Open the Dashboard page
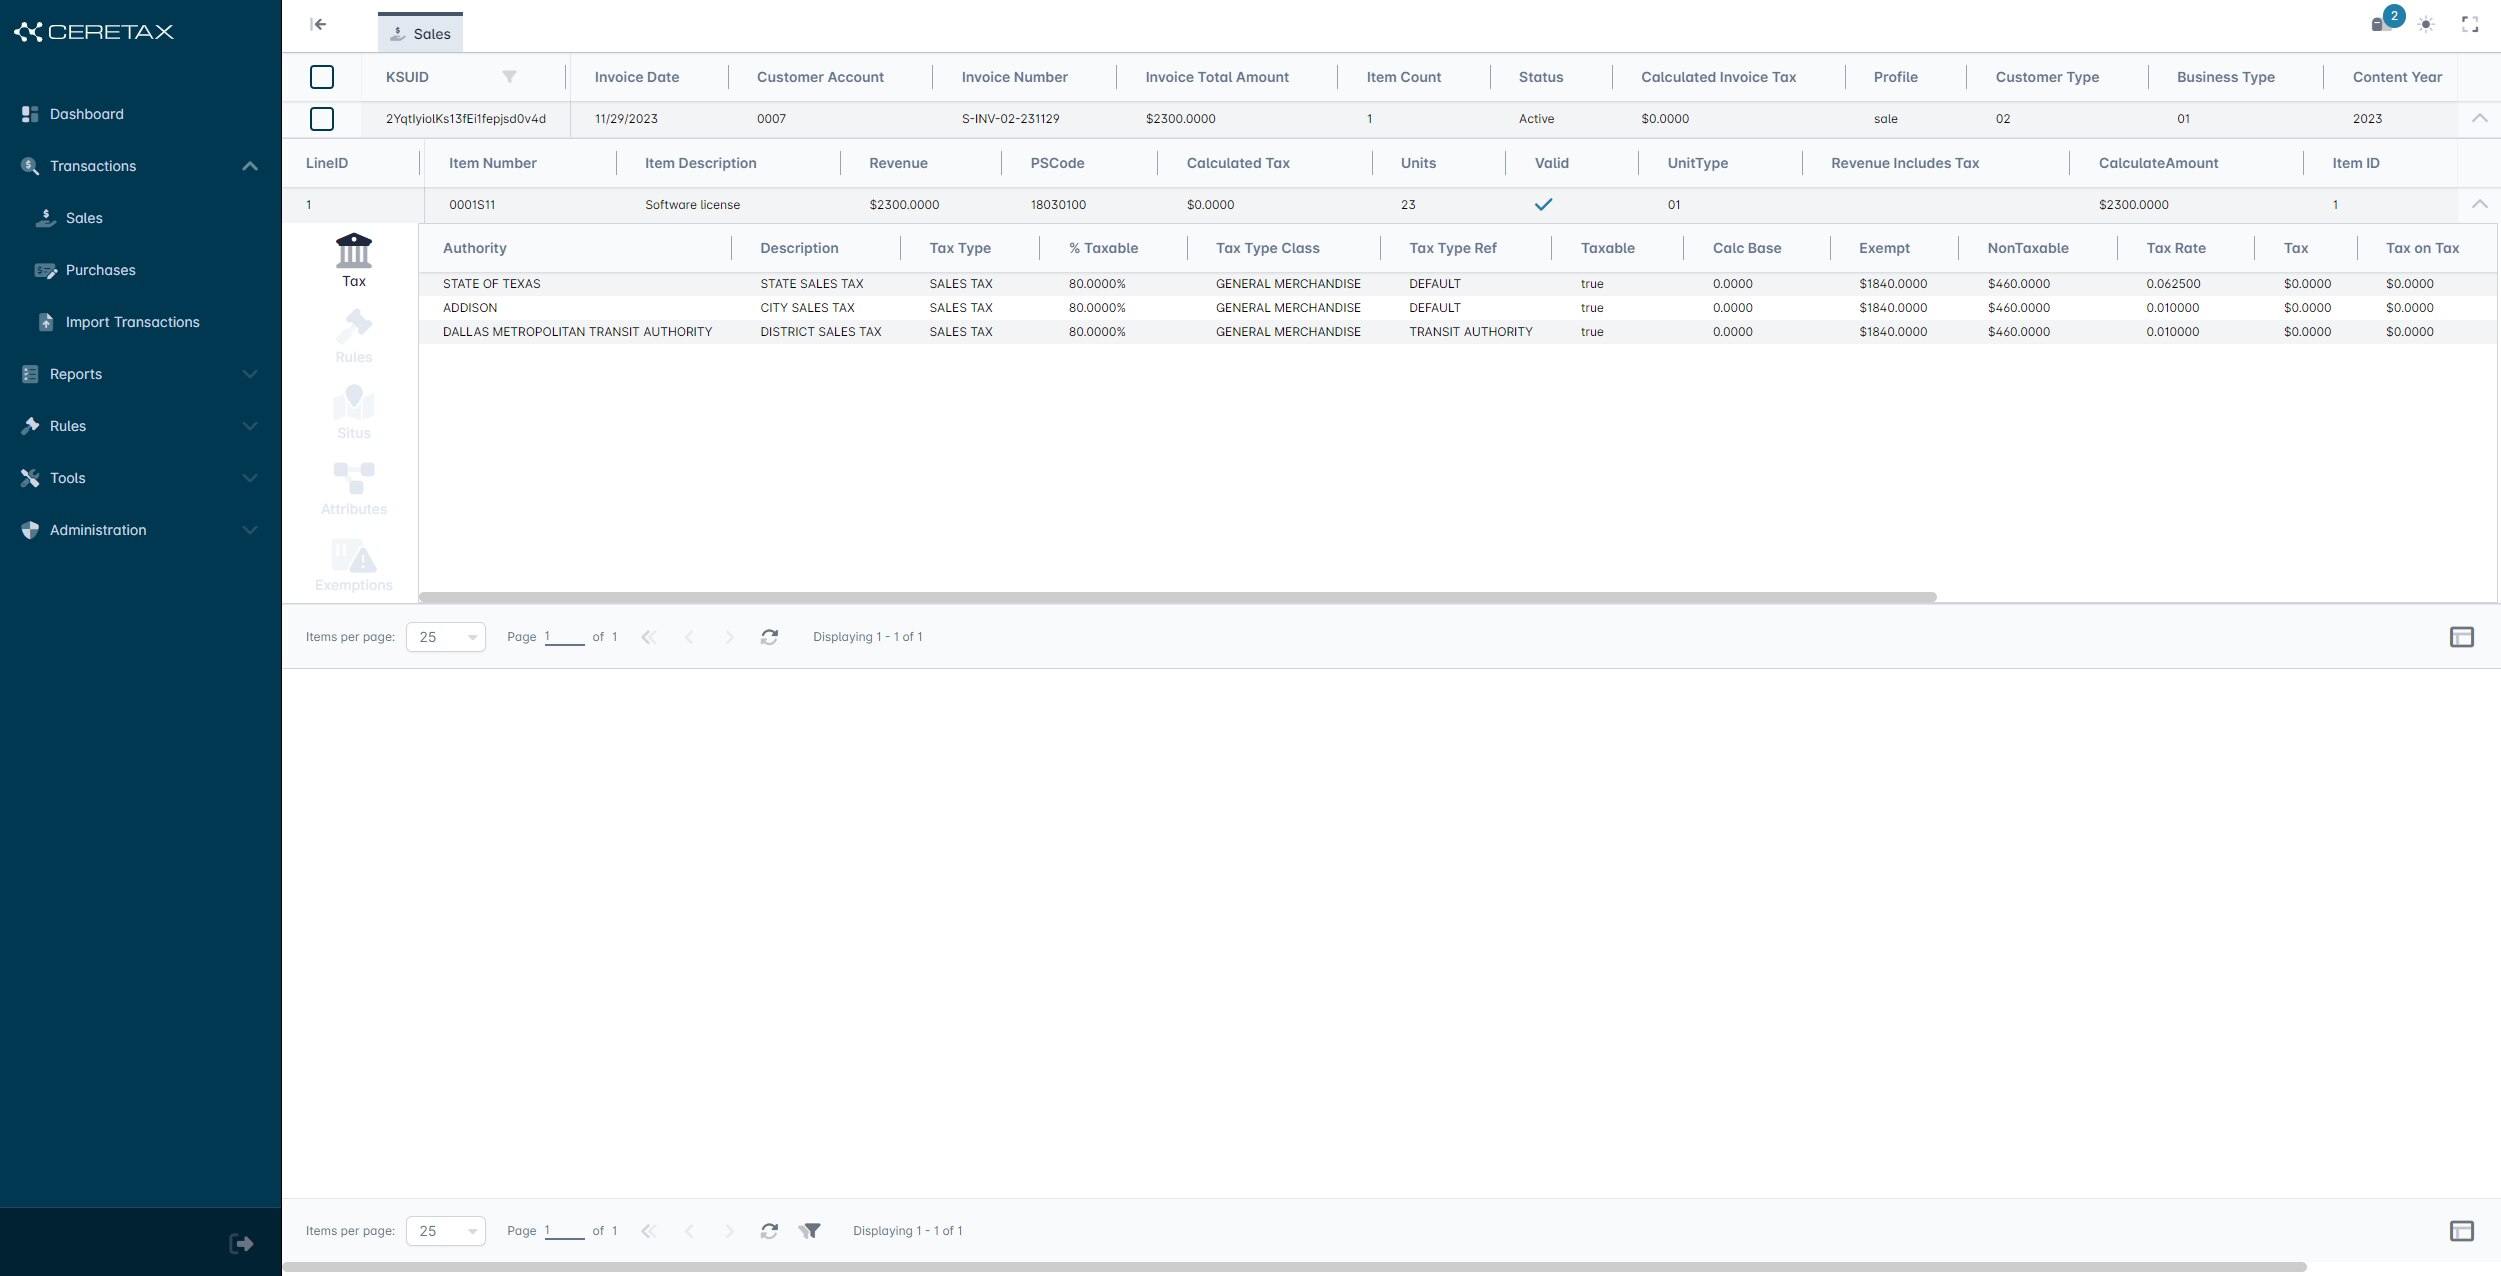Viewport: 2501px width, 1276px height. click(87, 114)
